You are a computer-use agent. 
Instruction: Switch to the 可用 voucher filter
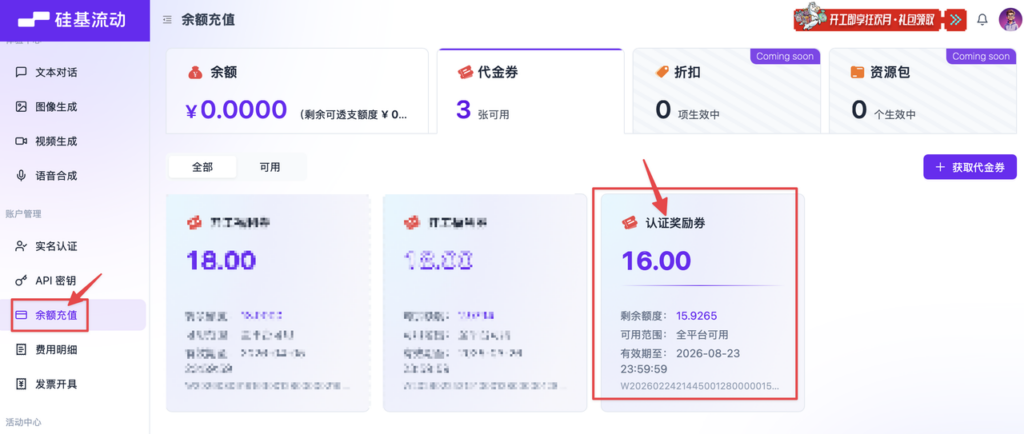(x=270, y=168)
